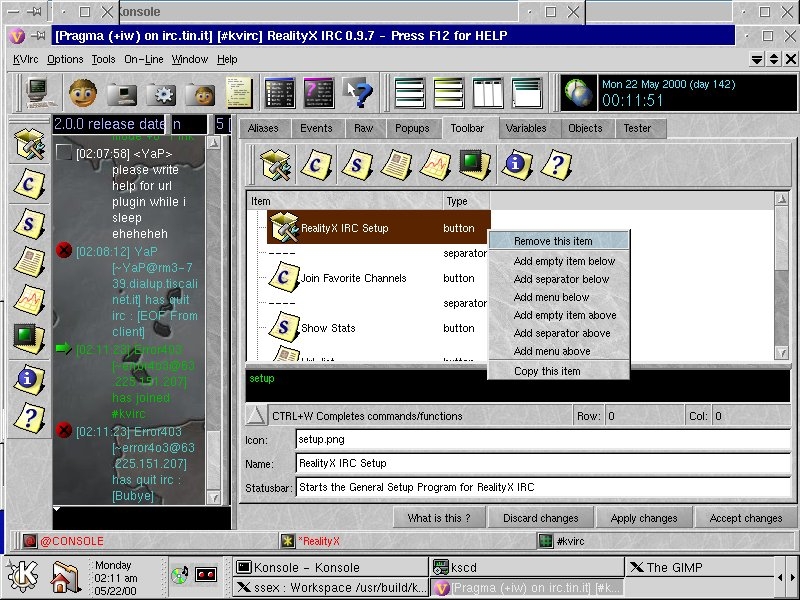Image resolution: width=800 pixels, height=600 pixels.
Task: Switch to the Events tab
Action: coord(316,129)
